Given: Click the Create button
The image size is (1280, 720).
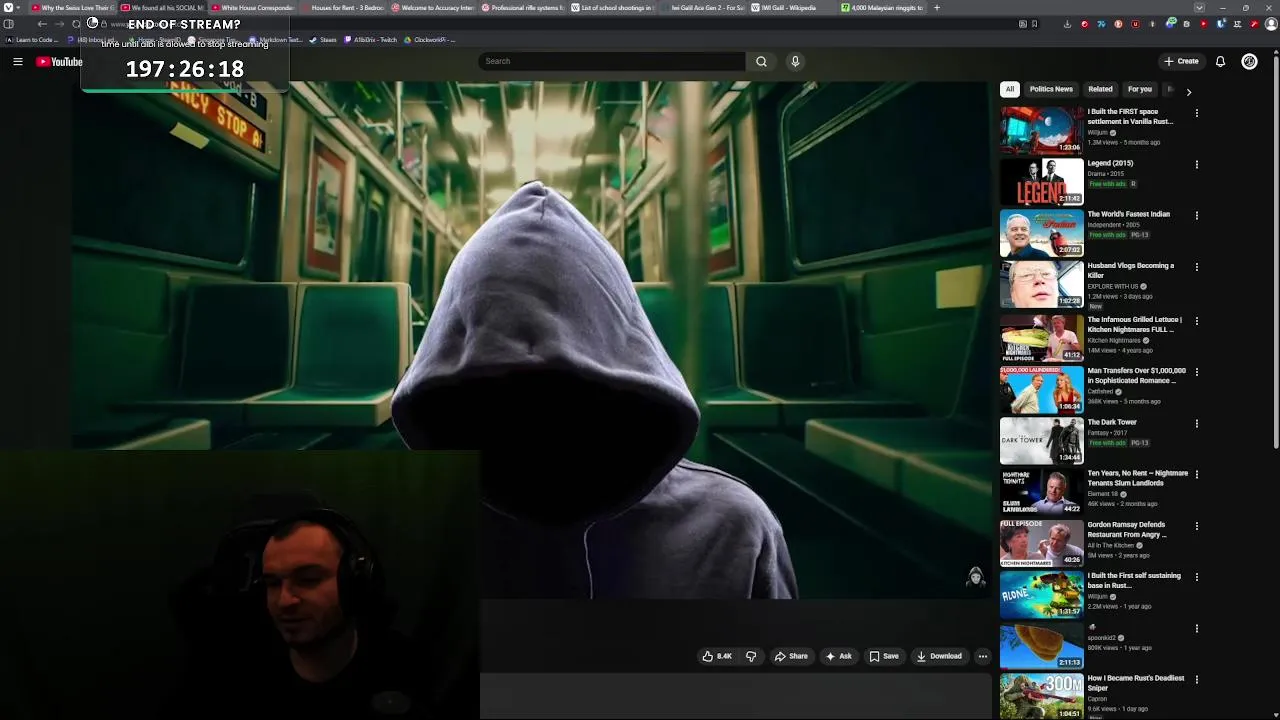Looking at the screenshot, I should pos(1181,62).
